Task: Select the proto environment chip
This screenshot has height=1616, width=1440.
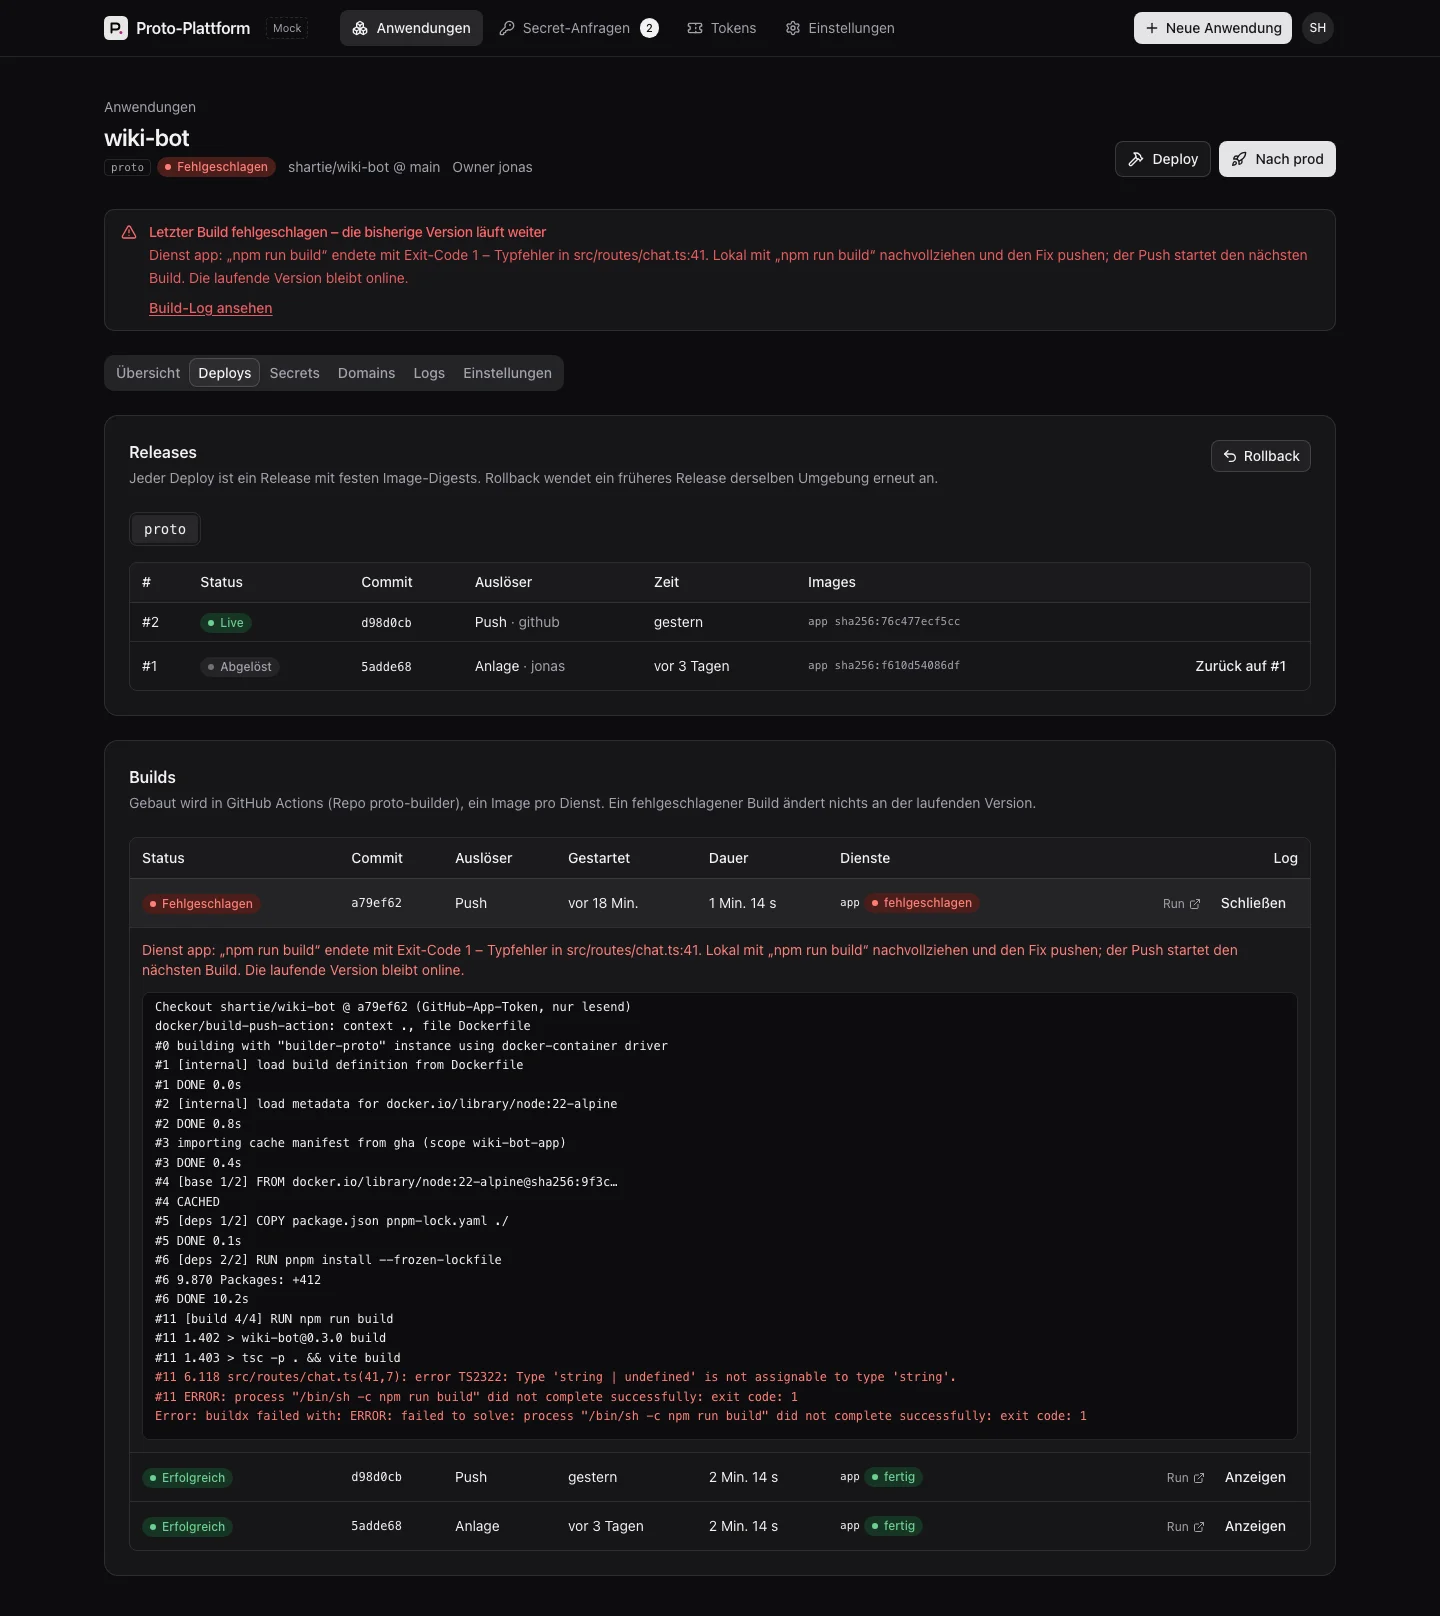Action: tap(165, 529)
